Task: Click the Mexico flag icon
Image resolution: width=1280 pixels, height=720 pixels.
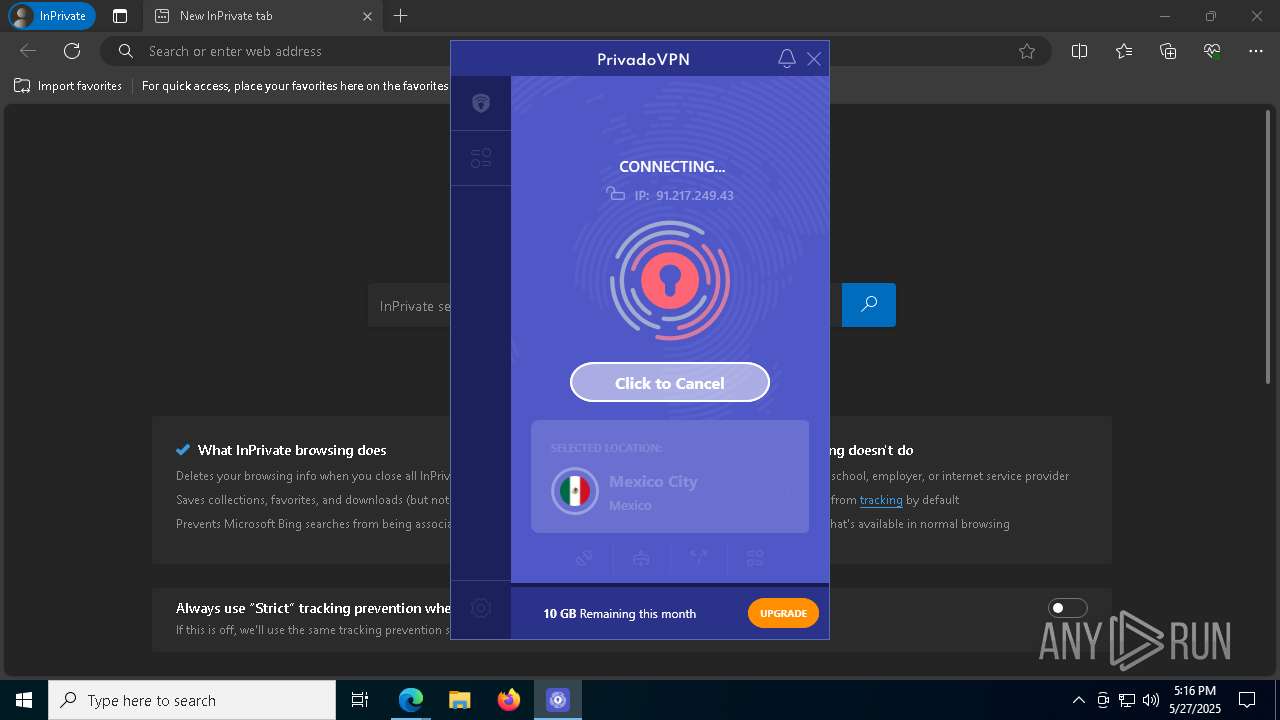Action: coord(575,491)
